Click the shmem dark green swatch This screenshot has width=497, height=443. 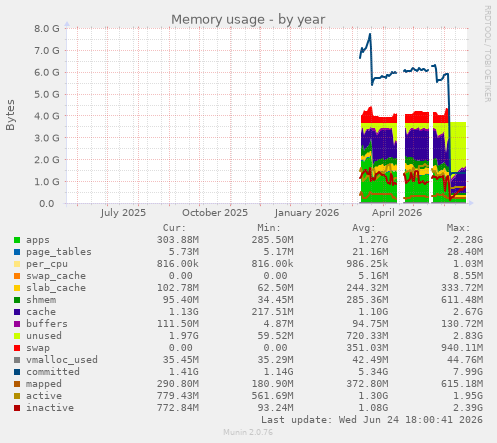coord(17,300)
